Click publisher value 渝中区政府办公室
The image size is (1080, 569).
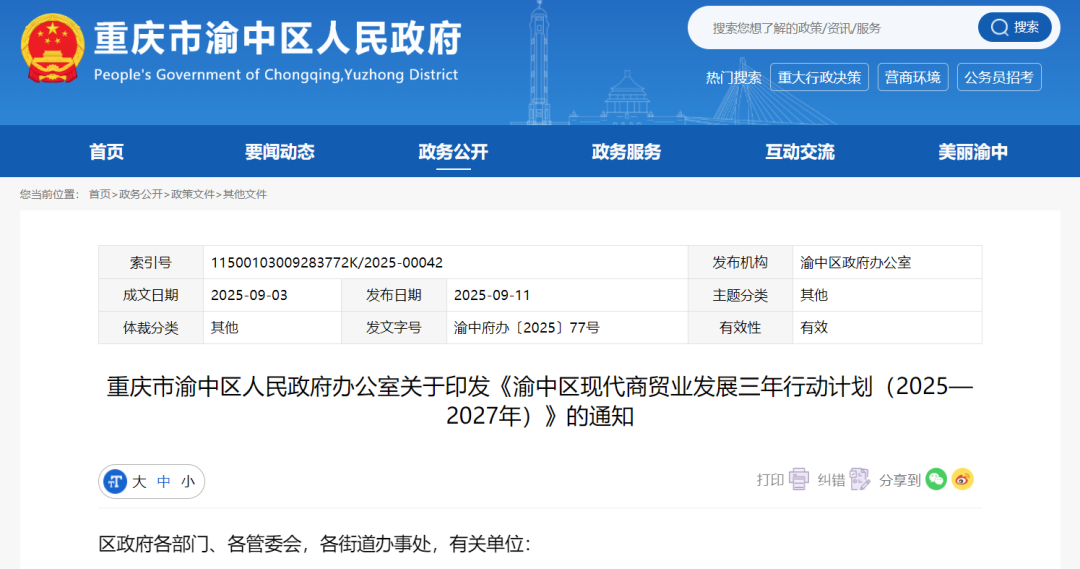pos(855,262)
